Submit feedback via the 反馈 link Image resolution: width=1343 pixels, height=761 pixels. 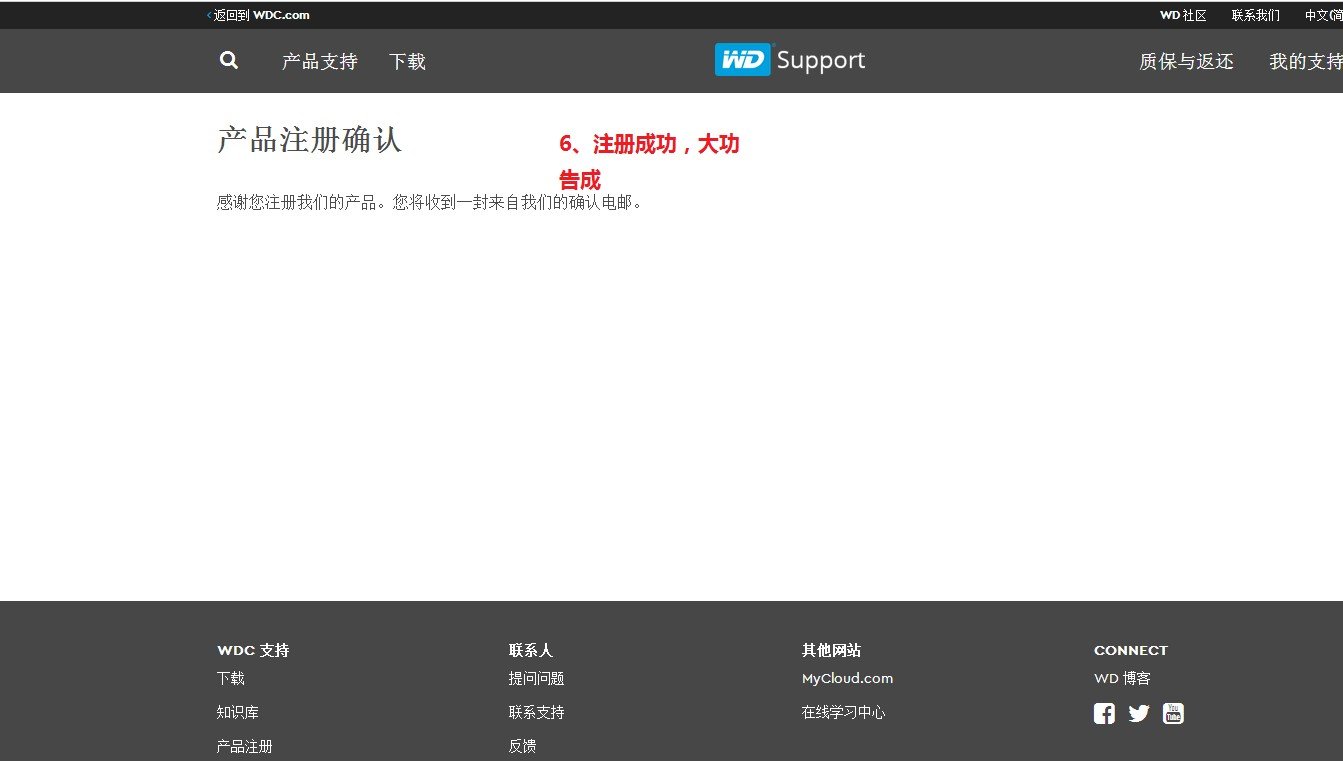523,746
